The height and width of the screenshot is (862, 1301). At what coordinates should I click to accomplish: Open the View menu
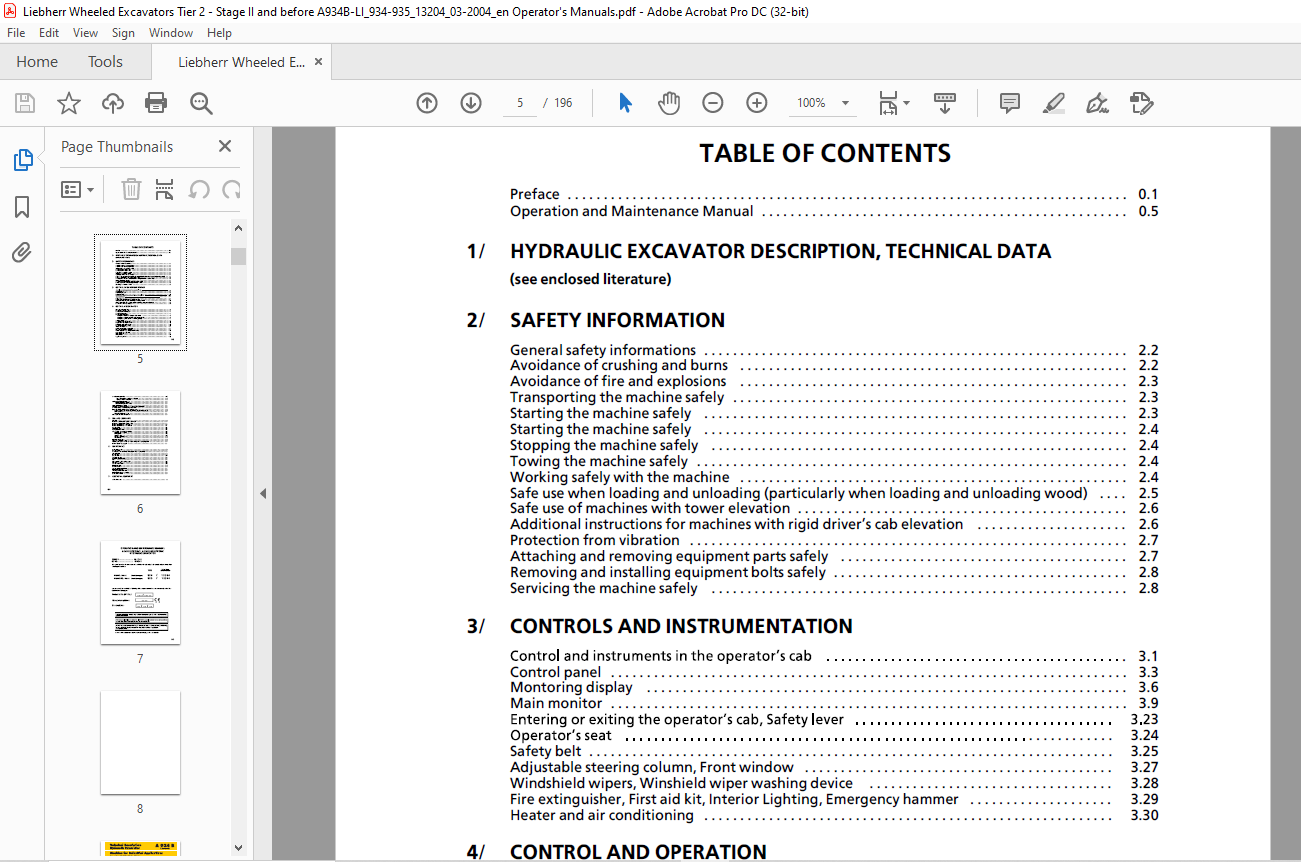tap(85, 33)
